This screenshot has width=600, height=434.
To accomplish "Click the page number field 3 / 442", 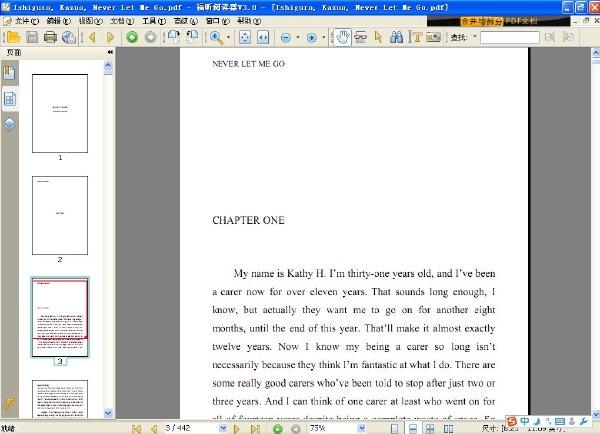I will point(191,428).
